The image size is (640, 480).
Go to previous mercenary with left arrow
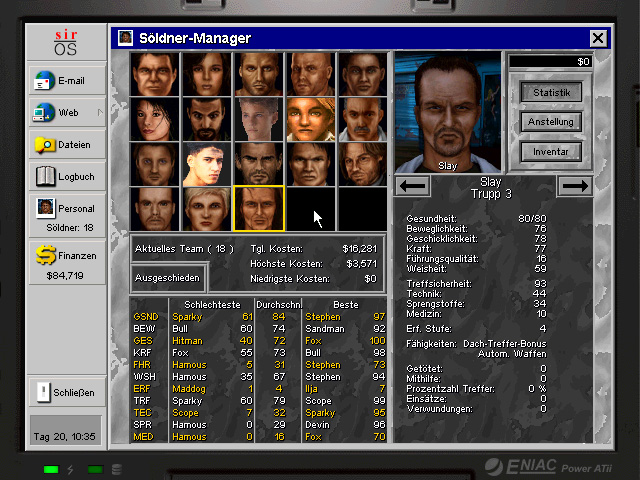[x=414, y=185]
